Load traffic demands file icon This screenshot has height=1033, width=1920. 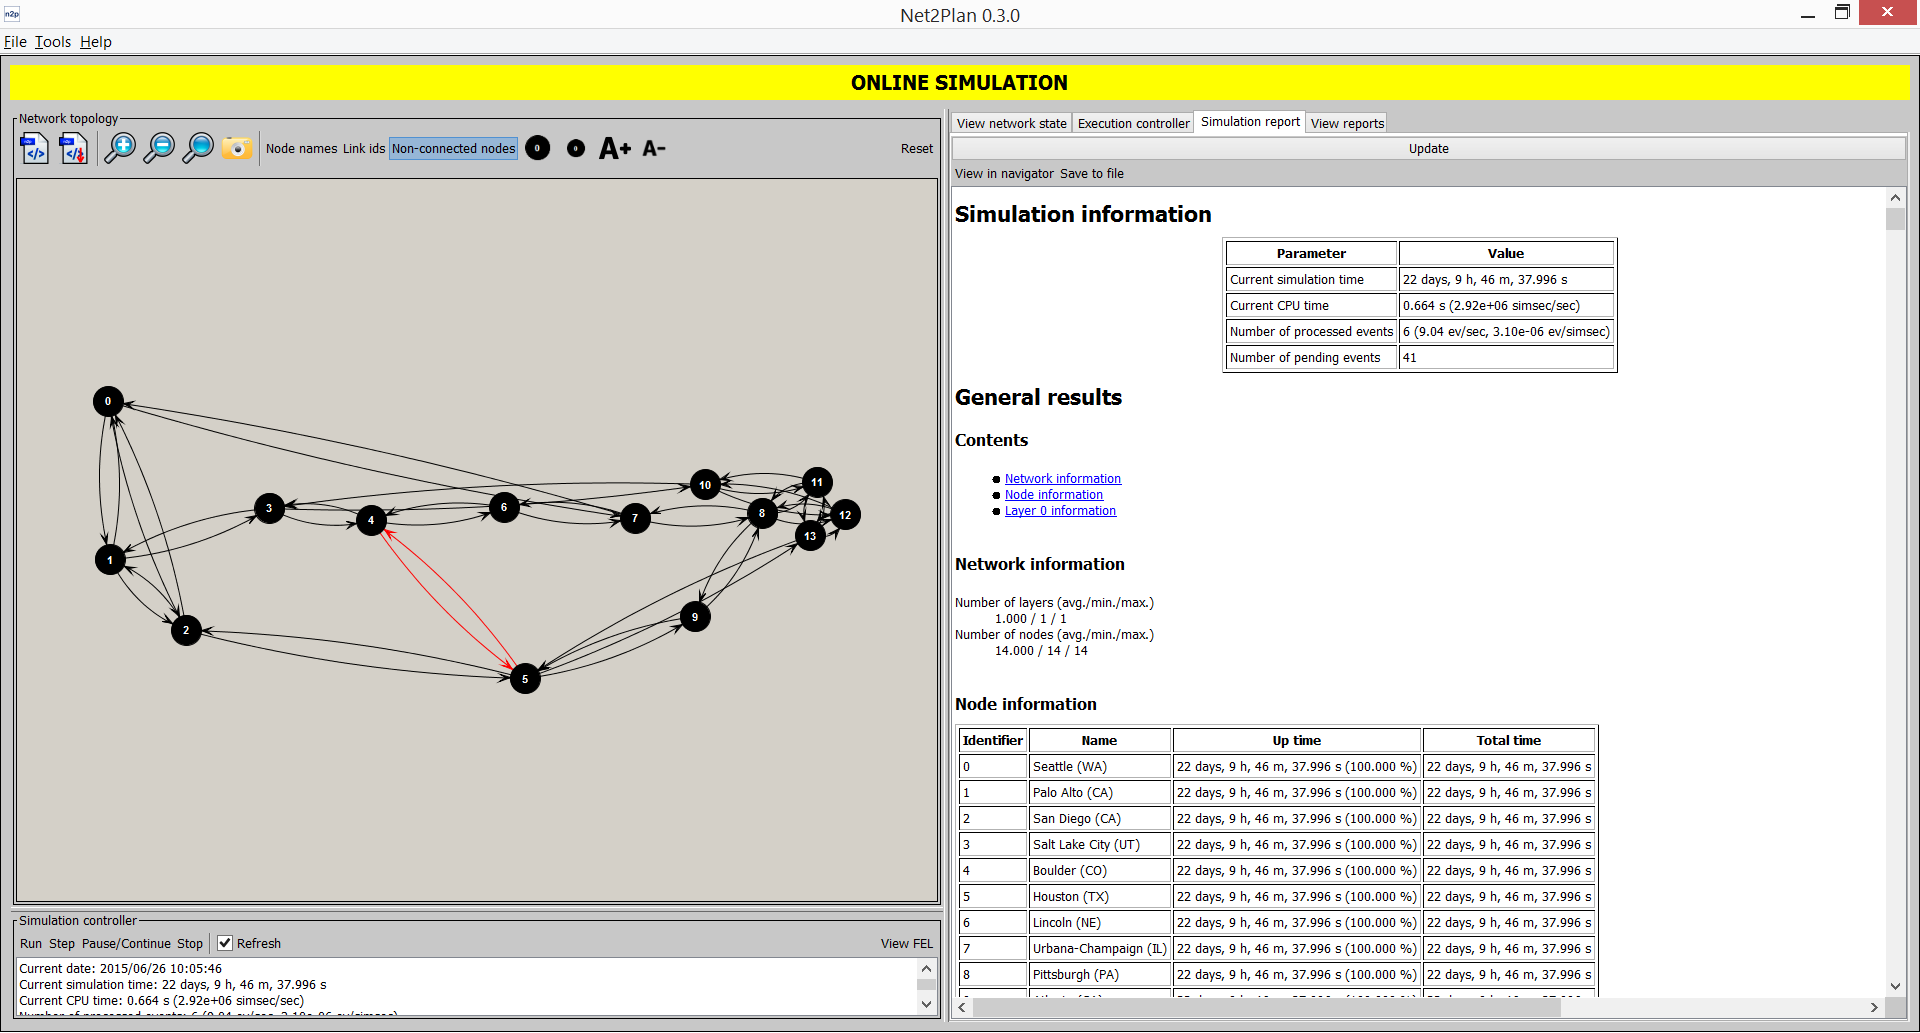74,149
